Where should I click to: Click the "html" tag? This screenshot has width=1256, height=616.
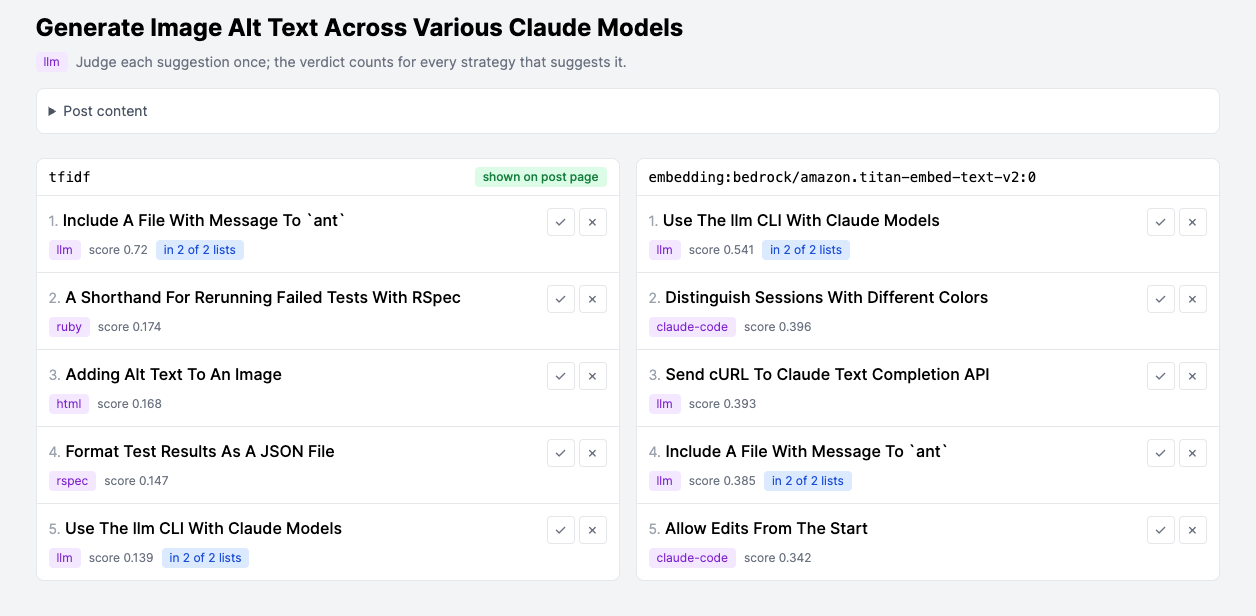(69, 404)
